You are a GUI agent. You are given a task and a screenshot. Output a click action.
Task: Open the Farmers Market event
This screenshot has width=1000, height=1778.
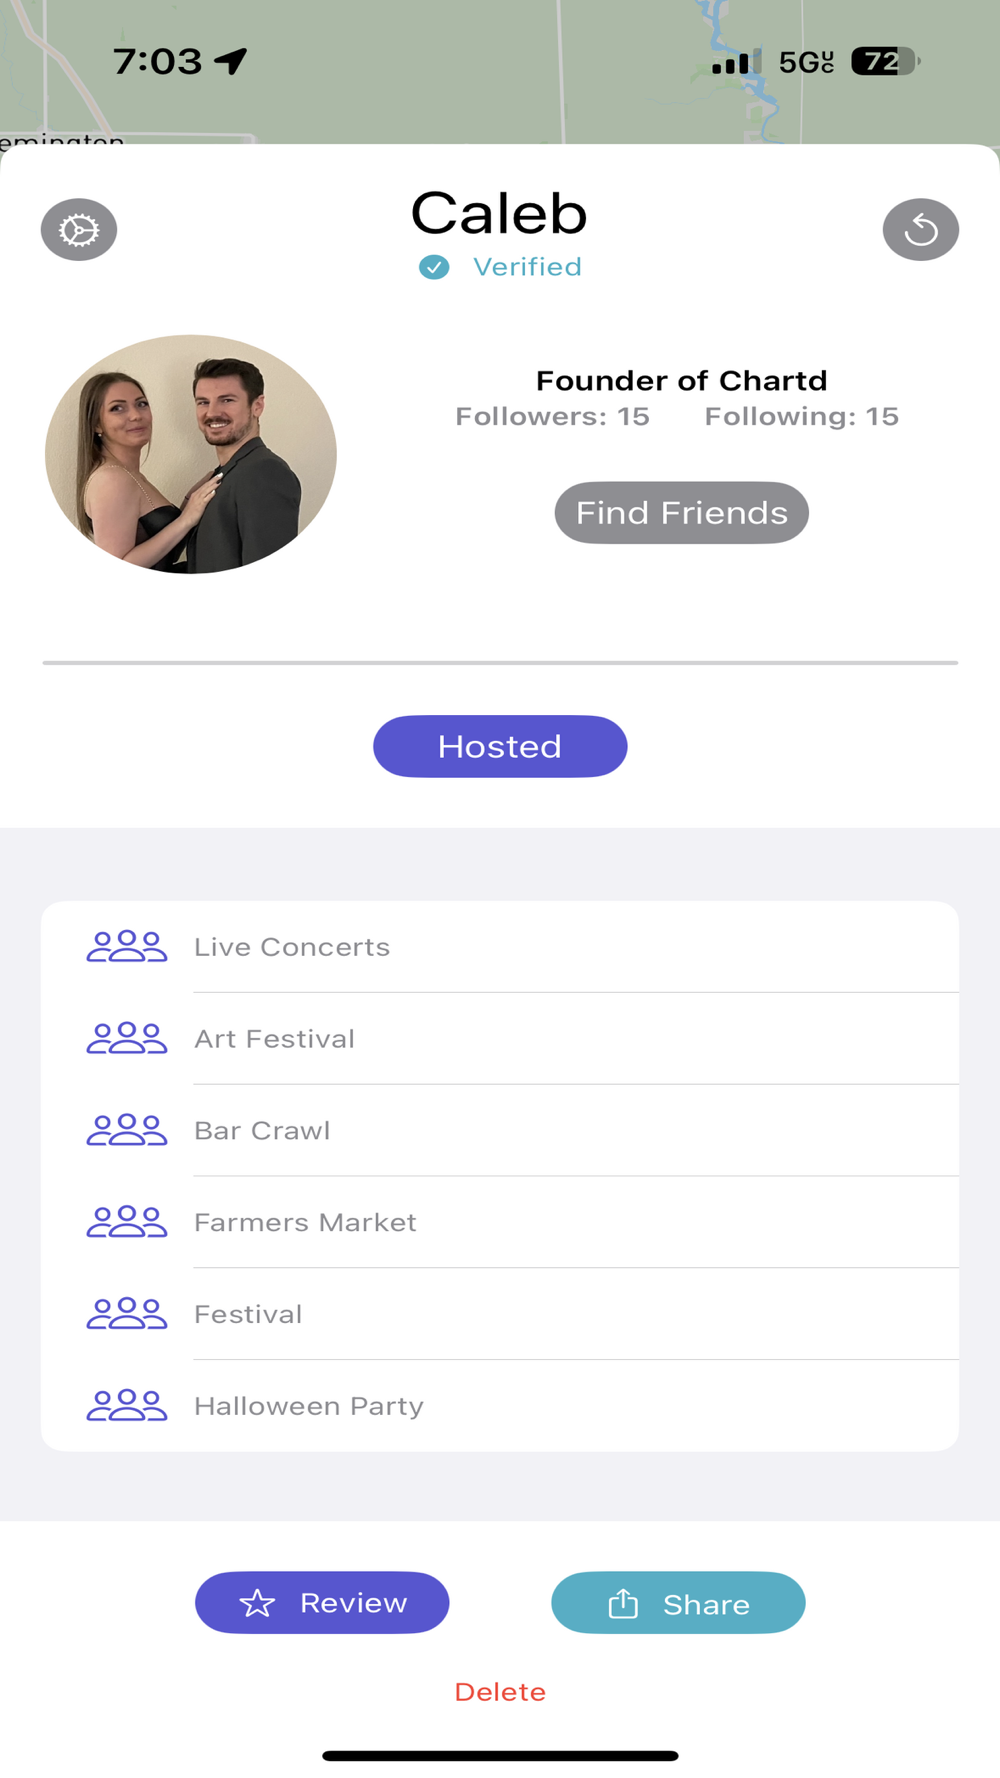click(x=305, y=1222)
